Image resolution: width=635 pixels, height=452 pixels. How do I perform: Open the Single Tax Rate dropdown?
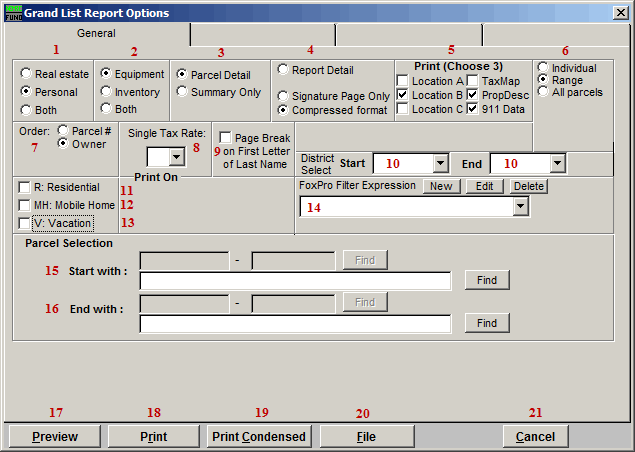(x=176, y=157)
